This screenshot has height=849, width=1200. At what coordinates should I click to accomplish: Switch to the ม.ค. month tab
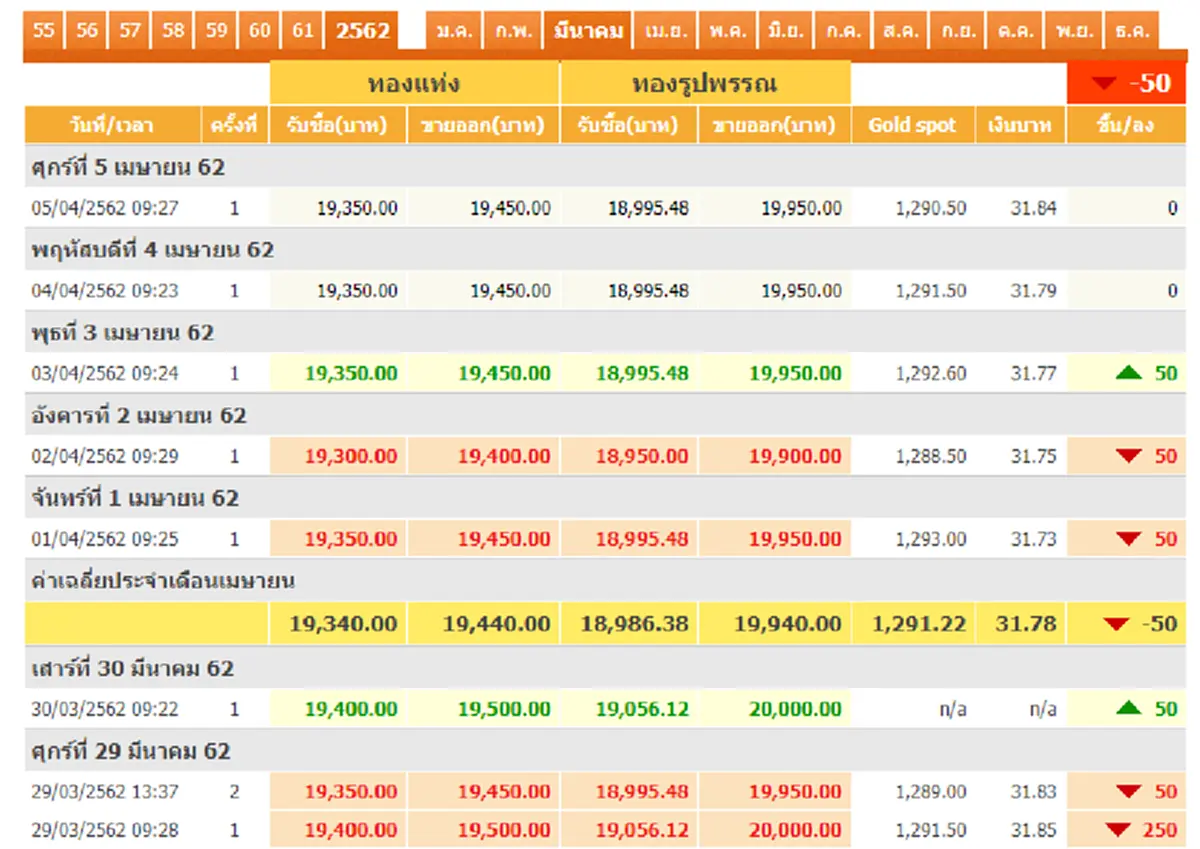click(x=455, y=31)
